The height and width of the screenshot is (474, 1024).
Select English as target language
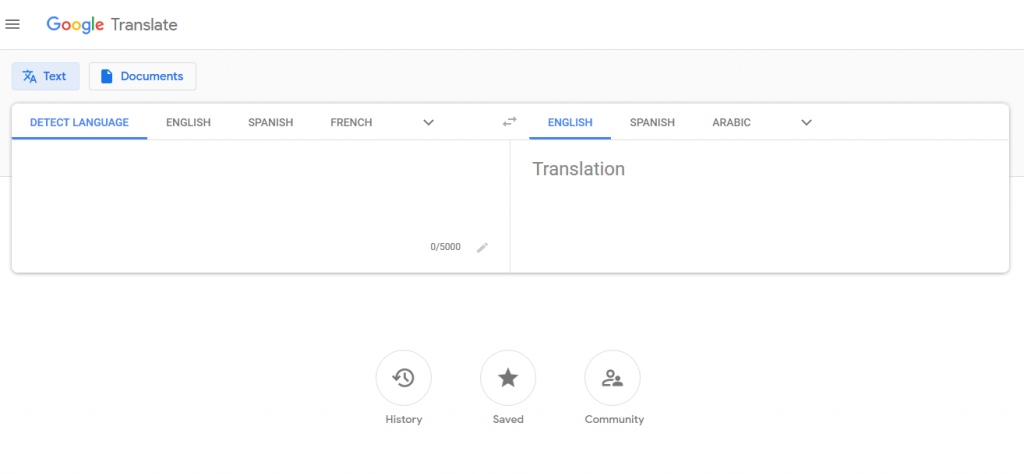click(570, 122)
